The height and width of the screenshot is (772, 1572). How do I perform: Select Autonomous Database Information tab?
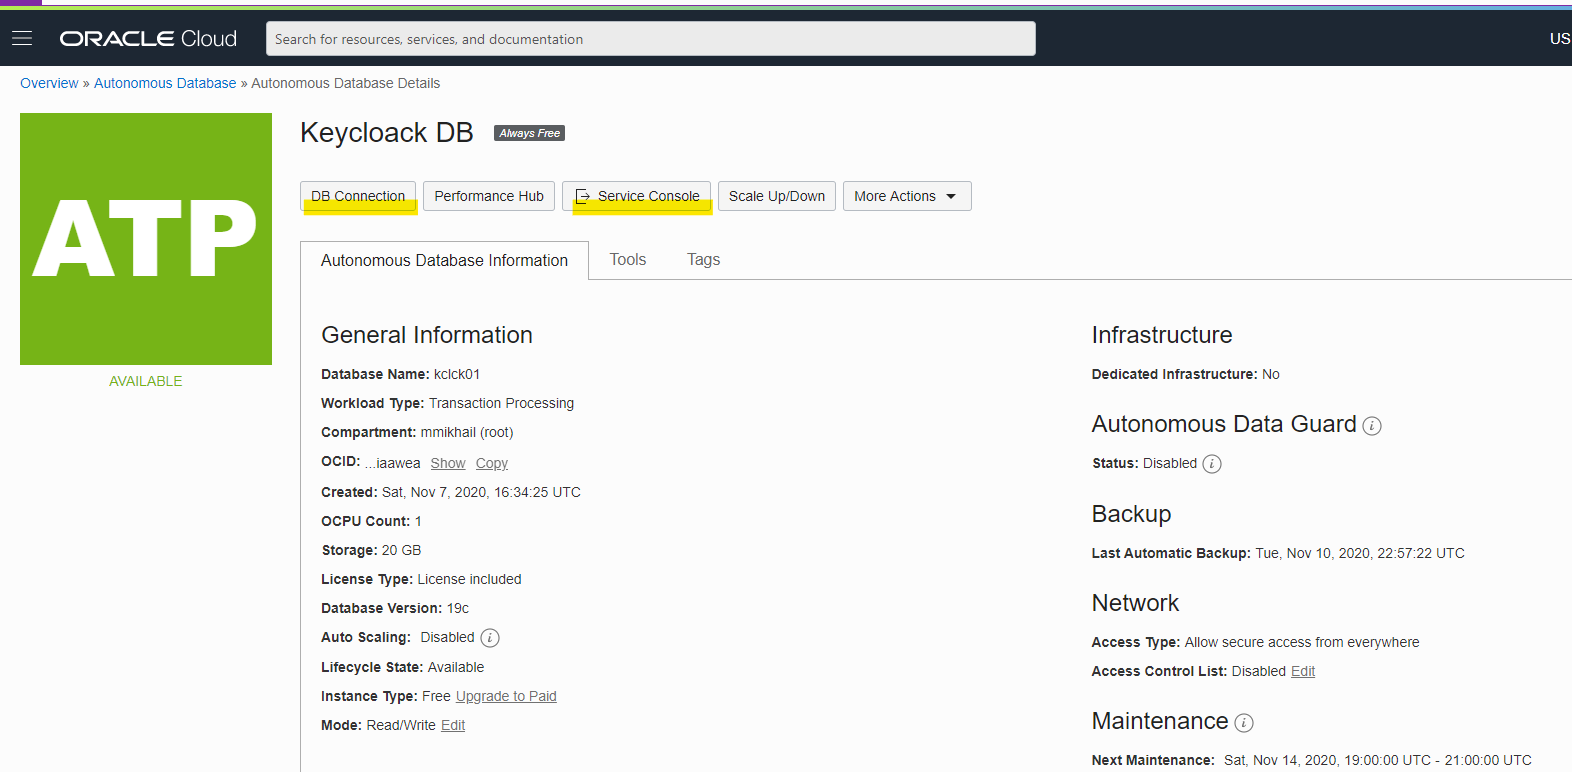(444, 260)
